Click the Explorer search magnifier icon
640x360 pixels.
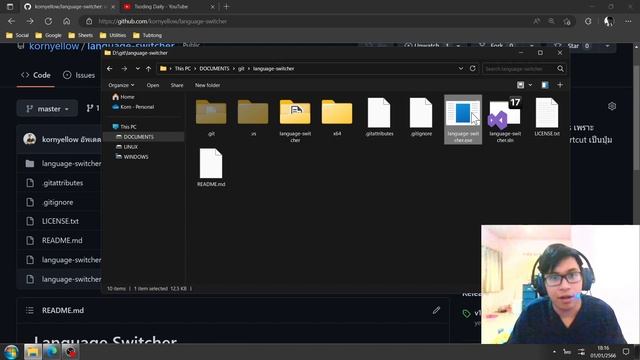click(x=560, y=69)
